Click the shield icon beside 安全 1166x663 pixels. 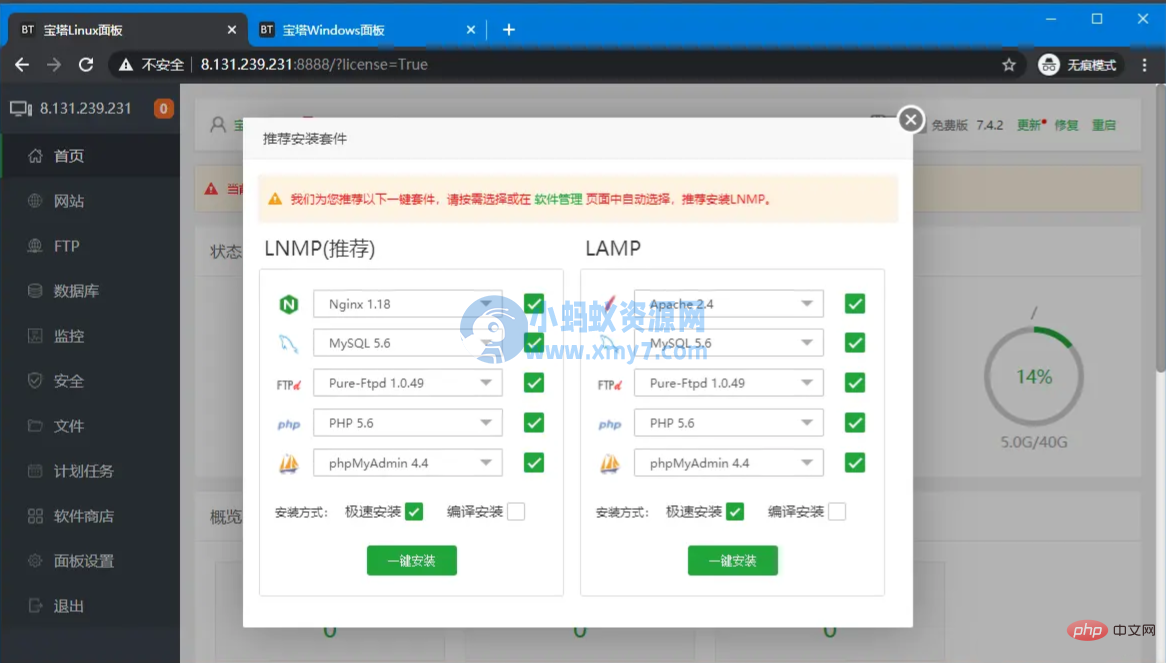pyautogui.click(x=35, y=381)
